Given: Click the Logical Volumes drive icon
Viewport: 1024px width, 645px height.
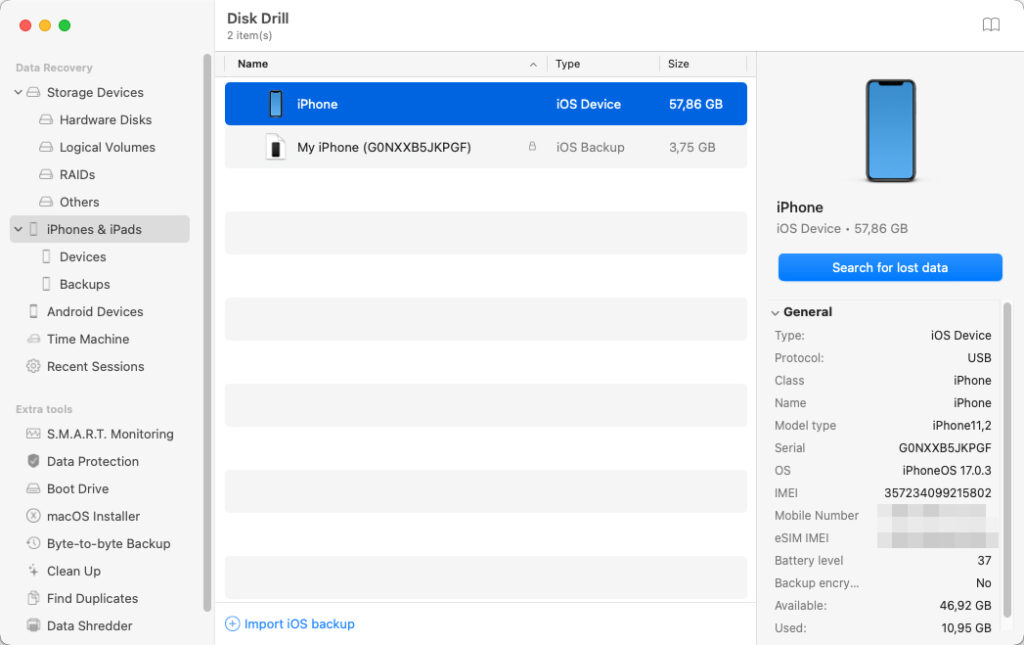Looking at the screenshot, I should click(x=46, y=147).
